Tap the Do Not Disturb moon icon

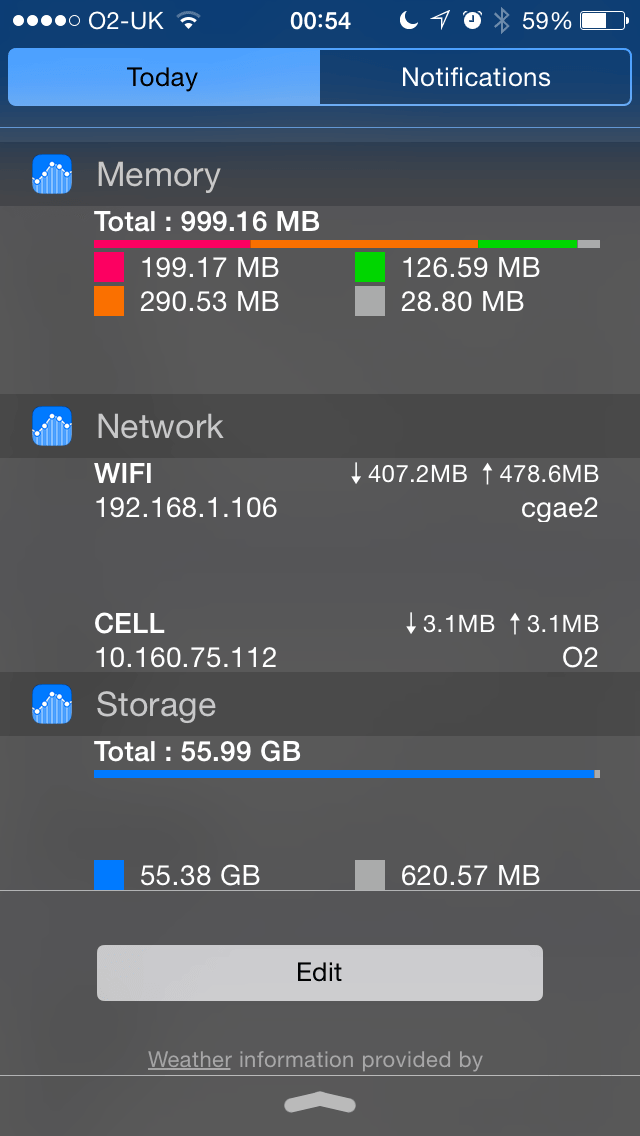(408, 21)
